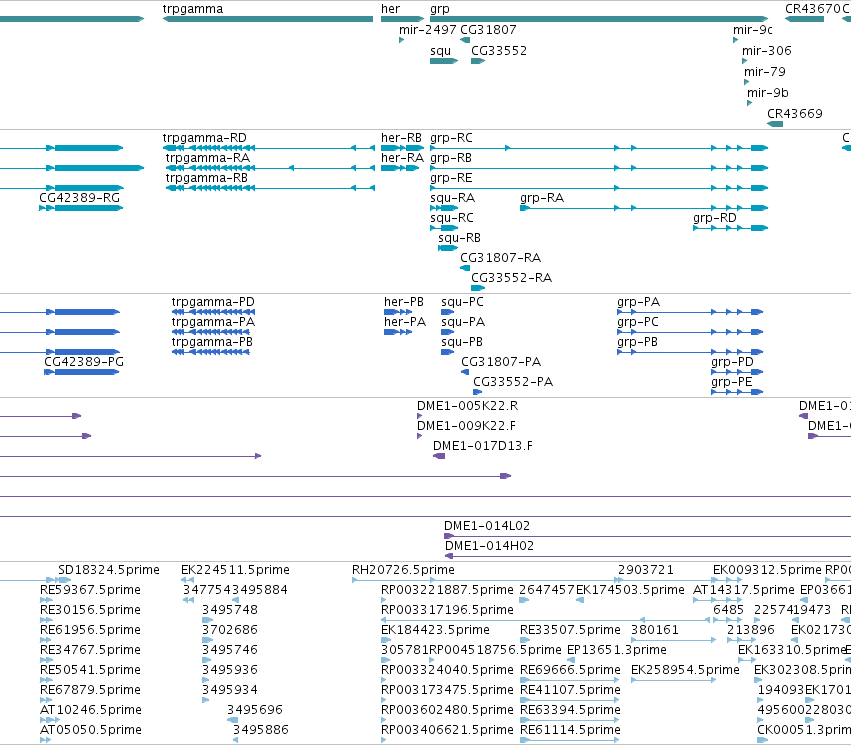Click the grp-PE protein label
851x745 pixels.
pyautogui.click(x=732, y=381)
